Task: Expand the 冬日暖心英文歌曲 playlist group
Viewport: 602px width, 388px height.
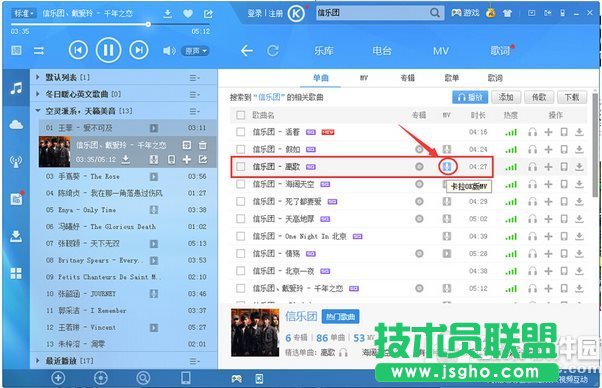Action: (37, 94)
